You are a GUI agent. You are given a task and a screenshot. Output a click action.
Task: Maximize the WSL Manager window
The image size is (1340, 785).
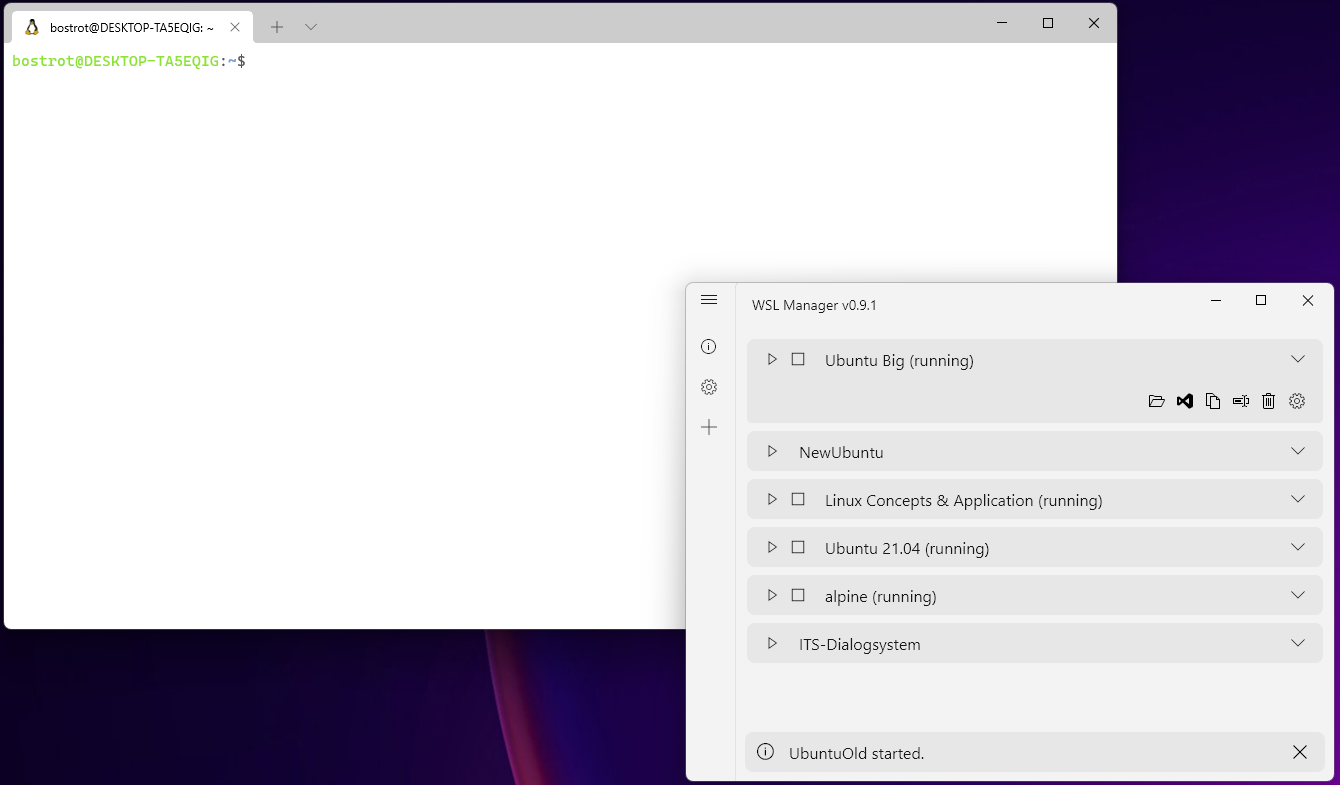click(x=1261, y=300)
